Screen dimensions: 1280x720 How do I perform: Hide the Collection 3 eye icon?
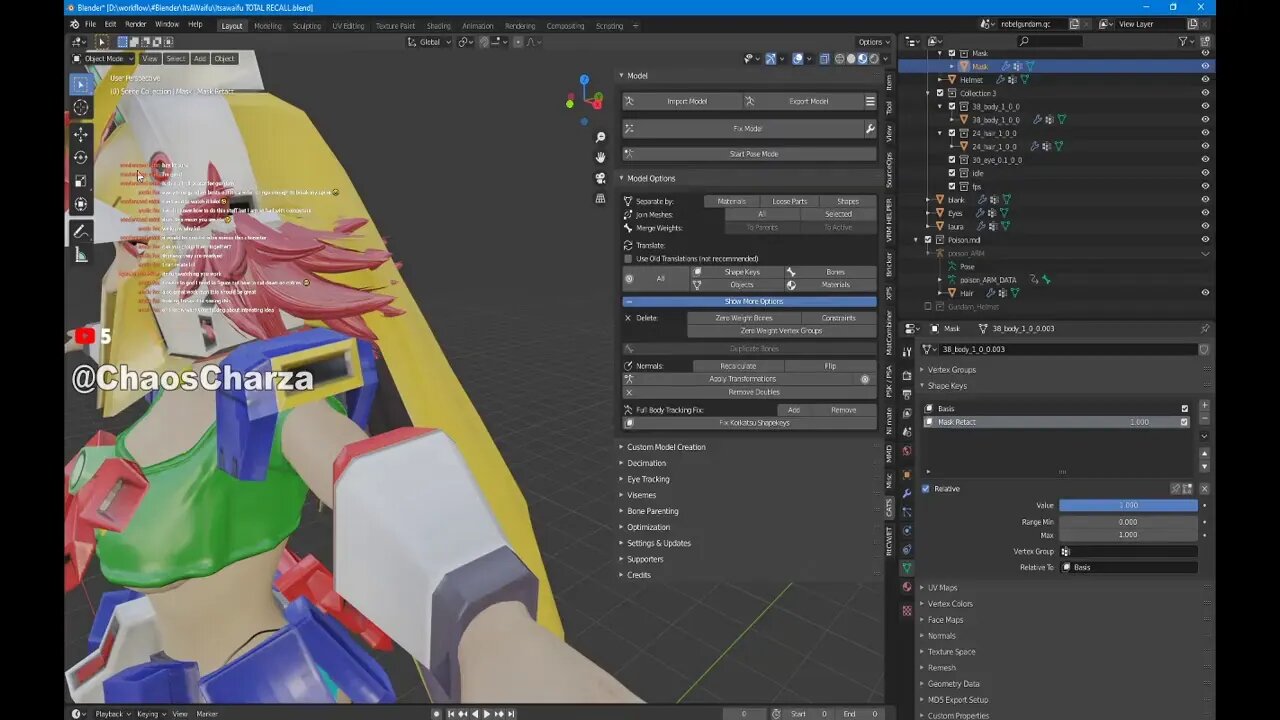pyautogui.click(x=1205, y=93)
